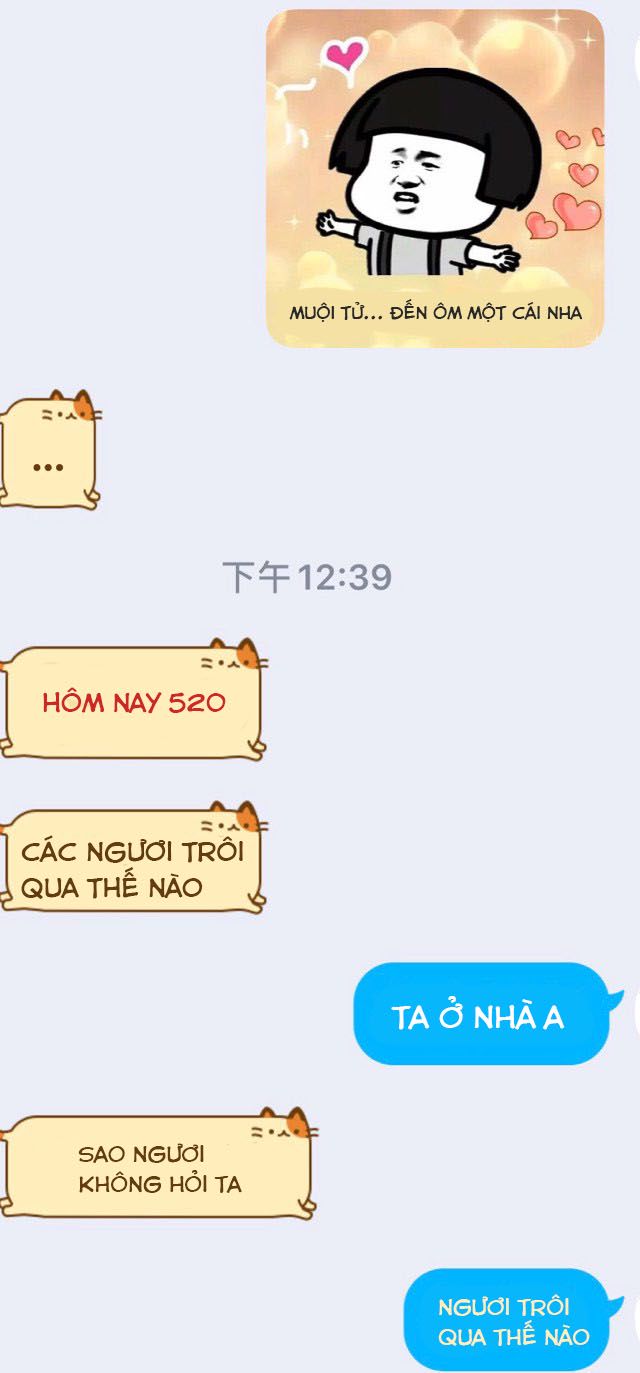
Task: Select the 'HÔM NAY 520' message bubble
Action: click(133, 700)
